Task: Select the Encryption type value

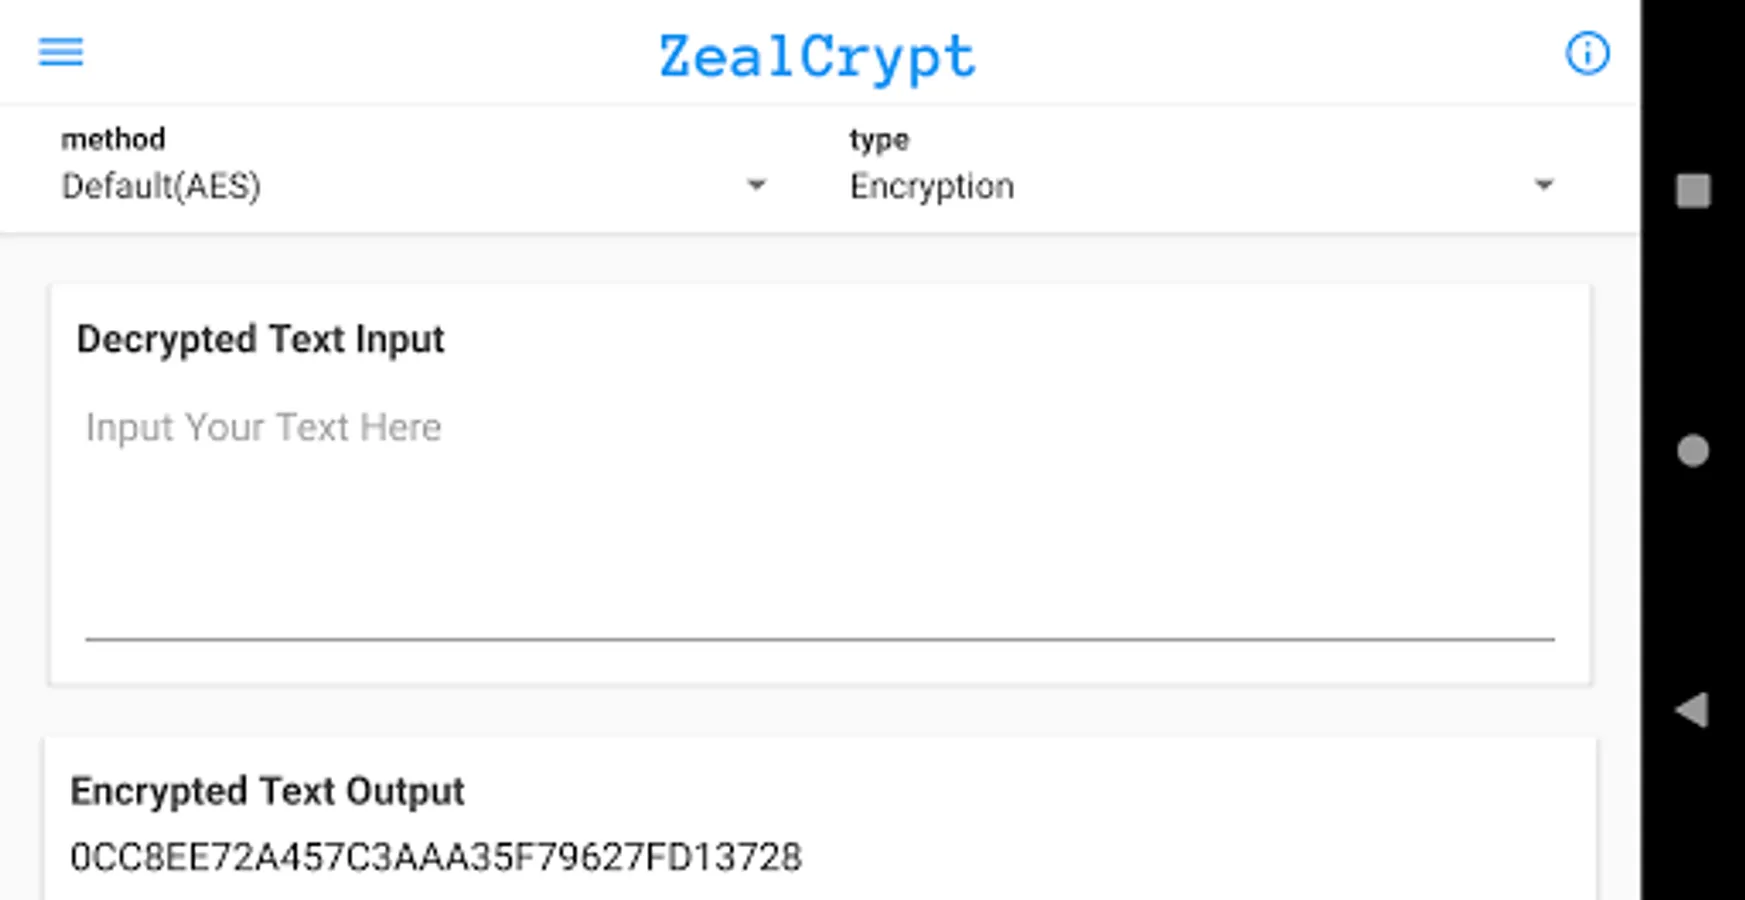Action: click(931, 186)
